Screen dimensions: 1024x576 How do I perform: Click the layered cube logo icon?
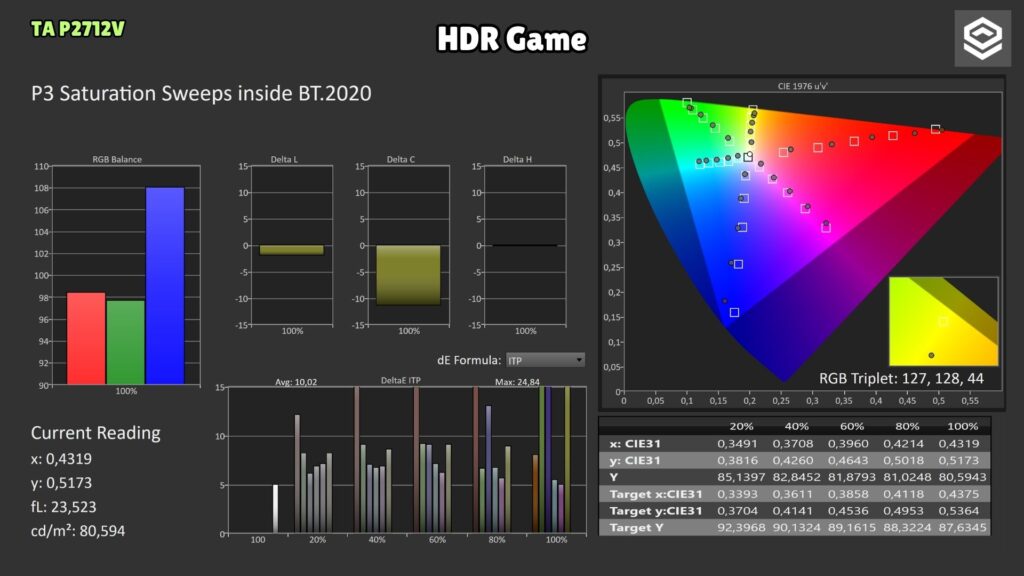[x=982, y=38]
